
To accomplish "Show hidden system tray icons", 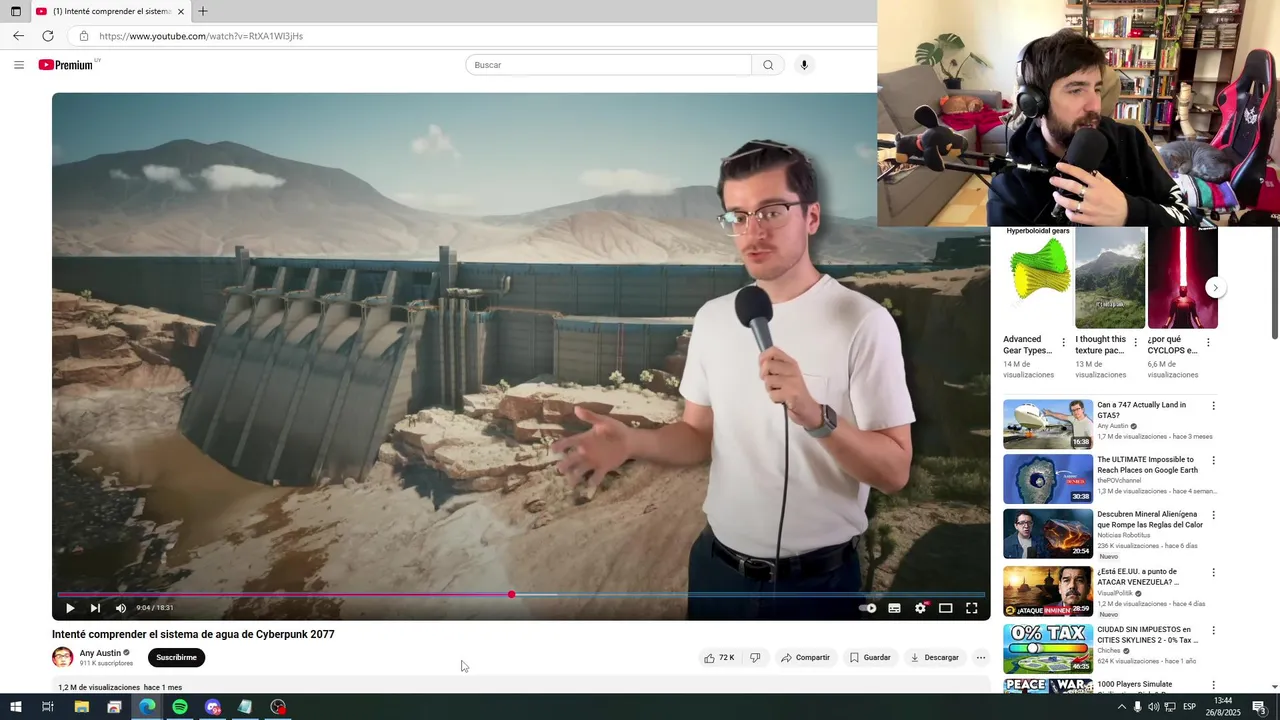I will click(x=1121, y=707).
